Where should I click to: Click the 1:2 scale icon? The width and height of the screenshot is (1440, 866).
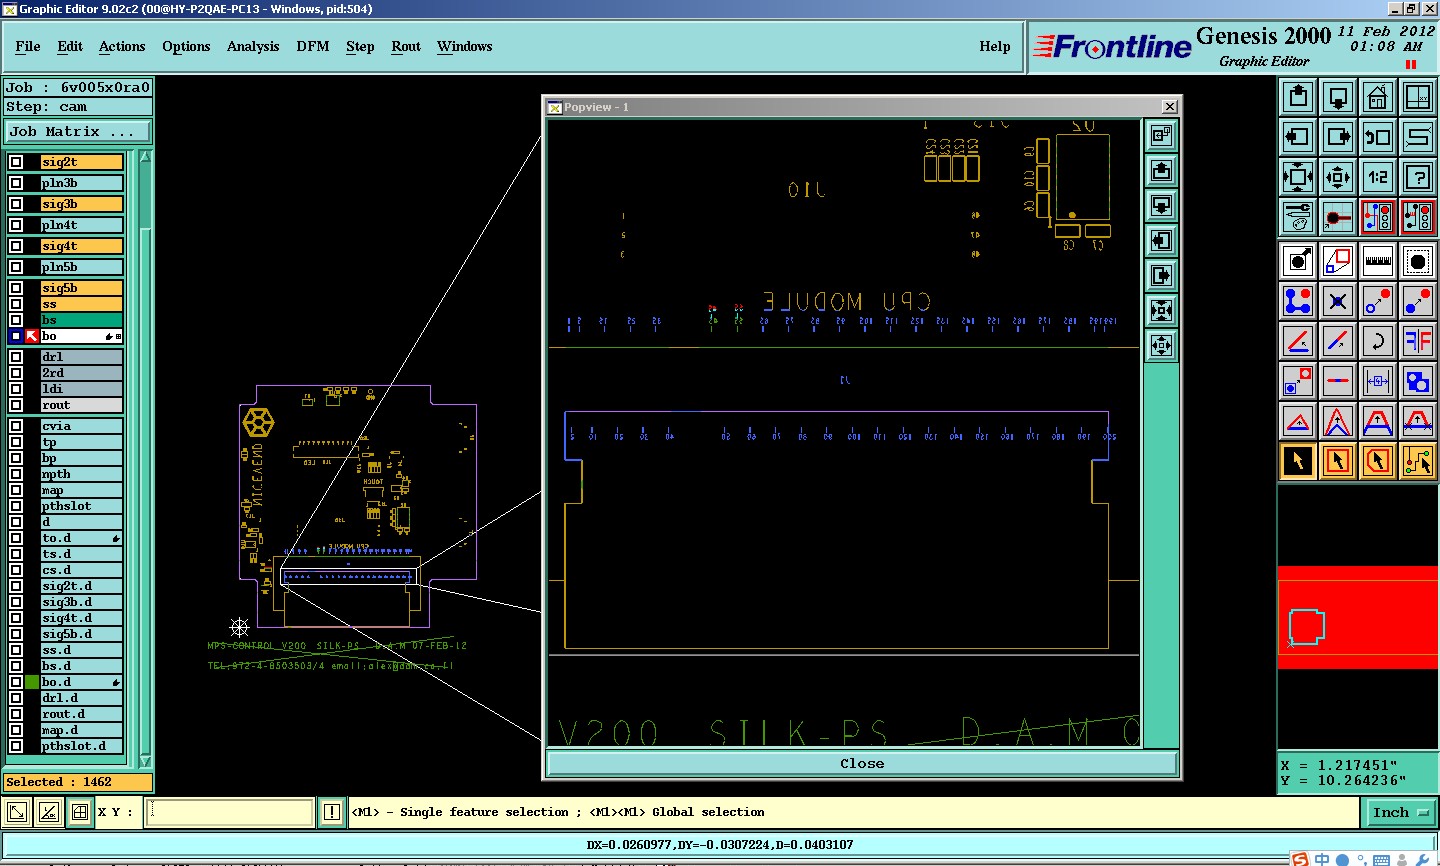(1378, 177)
